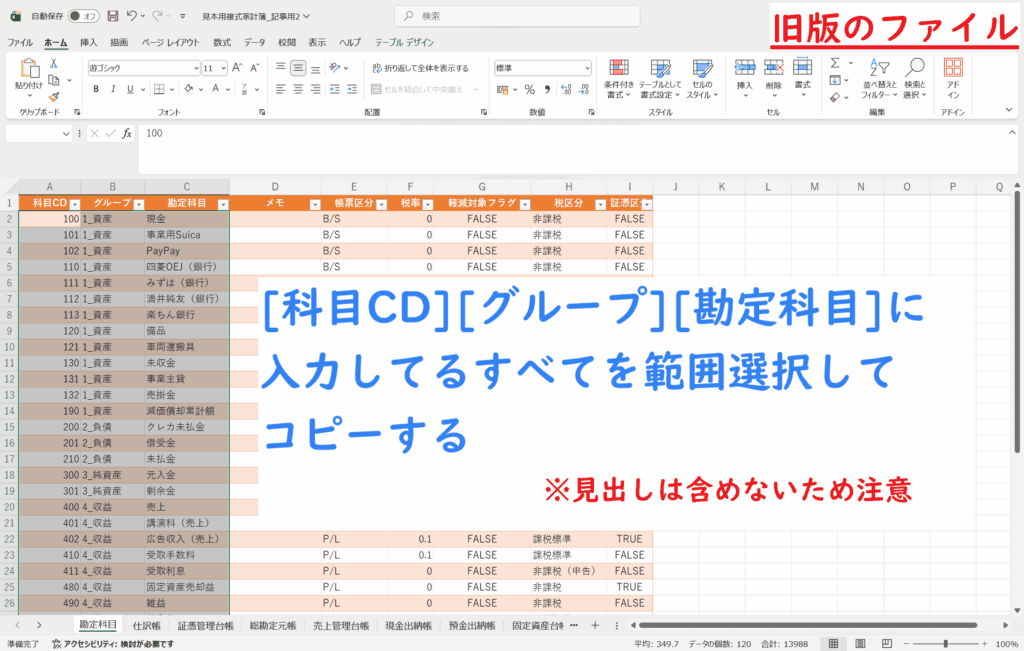The height and width of the screenshot is (651, 1024).
Task: Switch to the 仕訳帳 sheet tab
Action: [147, 625]
